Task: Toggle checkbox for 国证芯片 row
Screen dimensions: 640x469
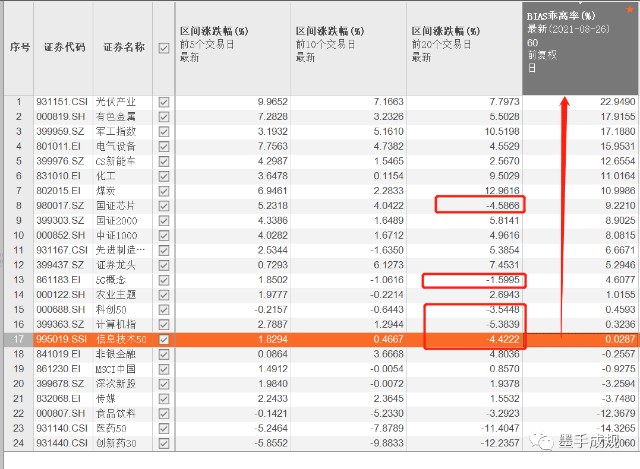Action: point(164,206)
